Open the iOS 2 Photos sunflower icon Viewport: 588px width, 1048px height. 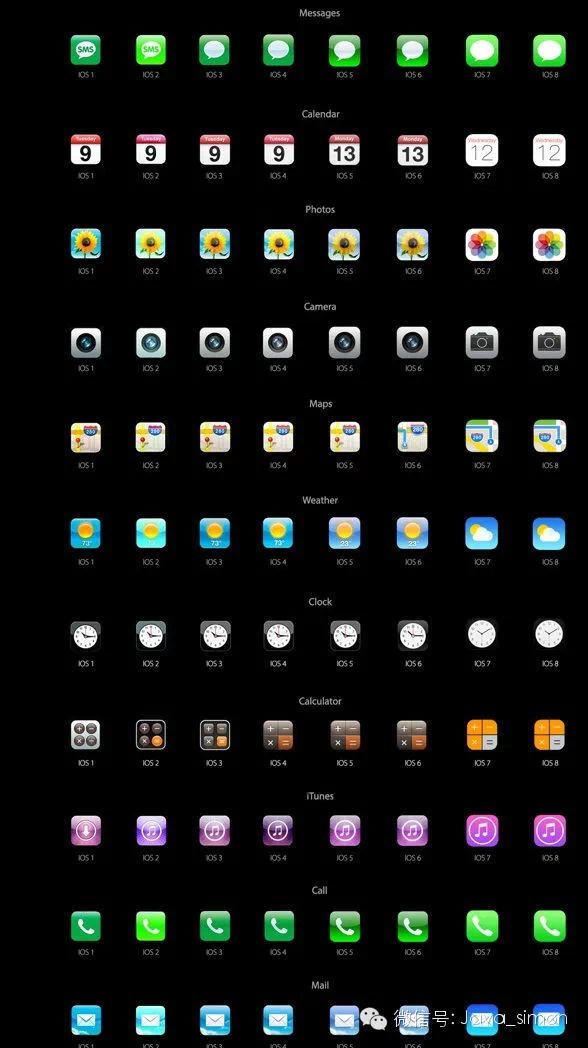(150, 244)
